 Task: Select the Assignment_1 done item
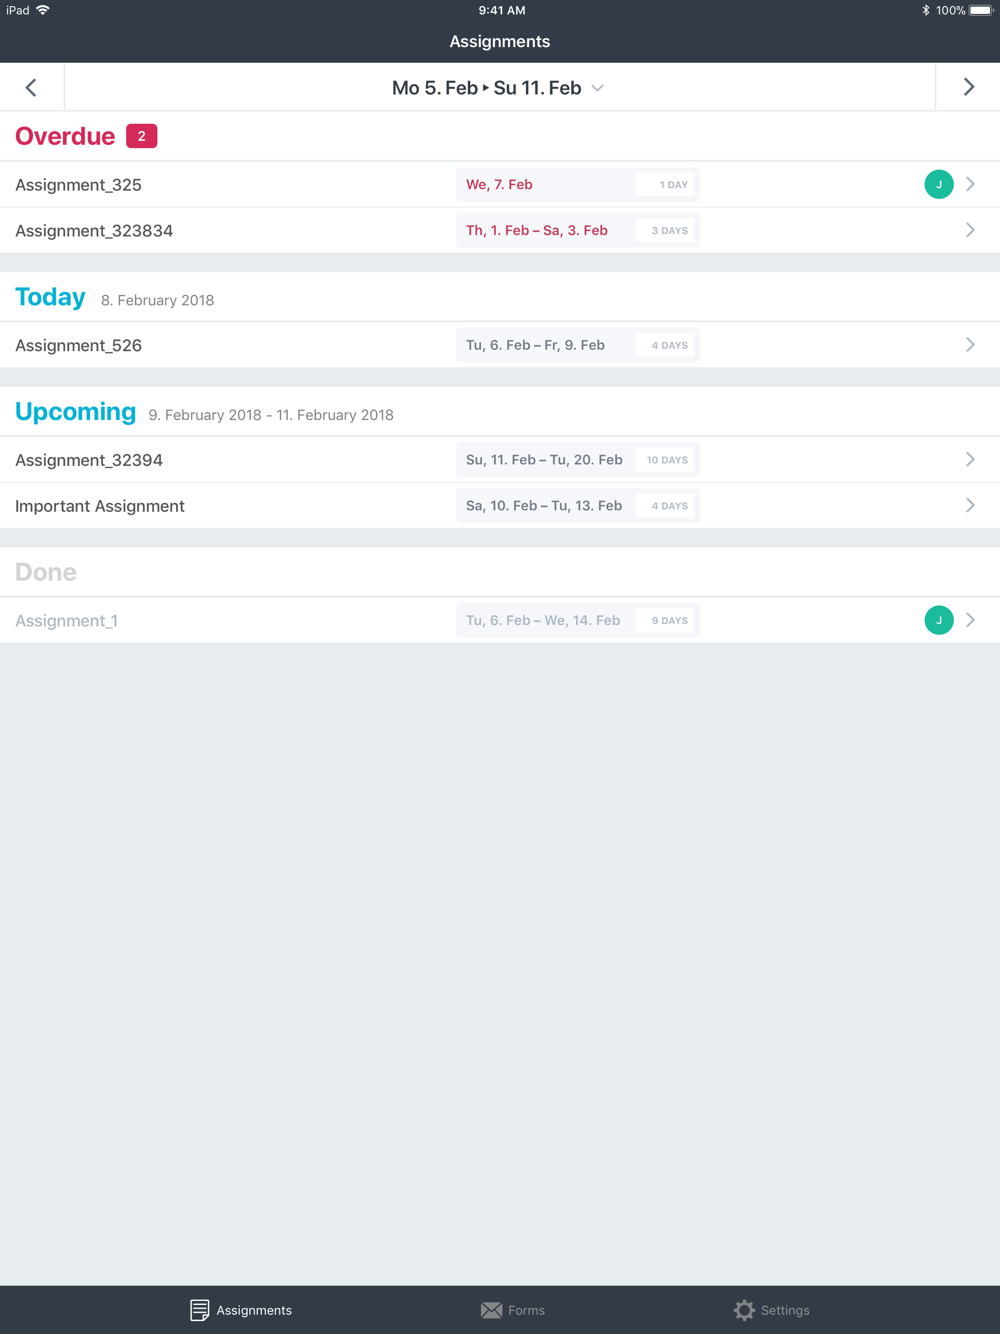[x=66, y=621]
